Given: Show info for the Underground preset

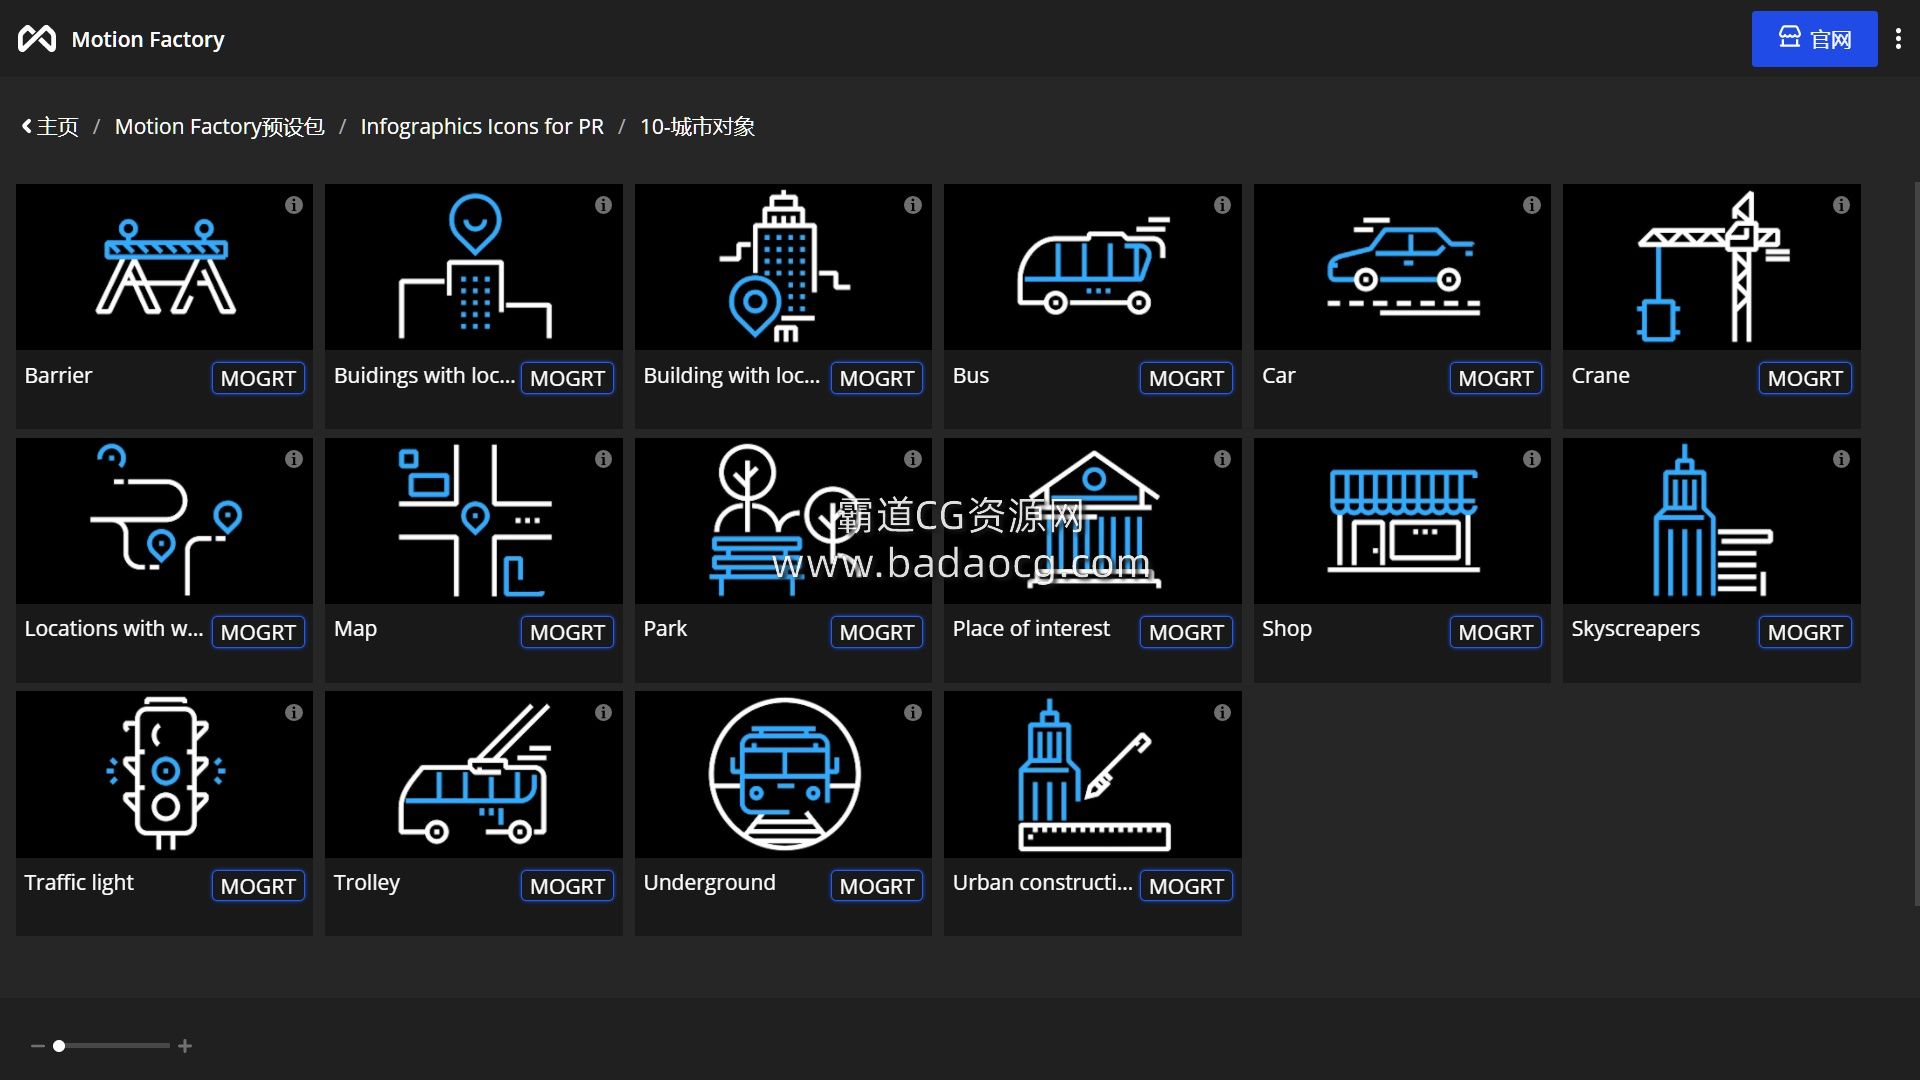Looking at the screenshot, I should coord(912,713).
